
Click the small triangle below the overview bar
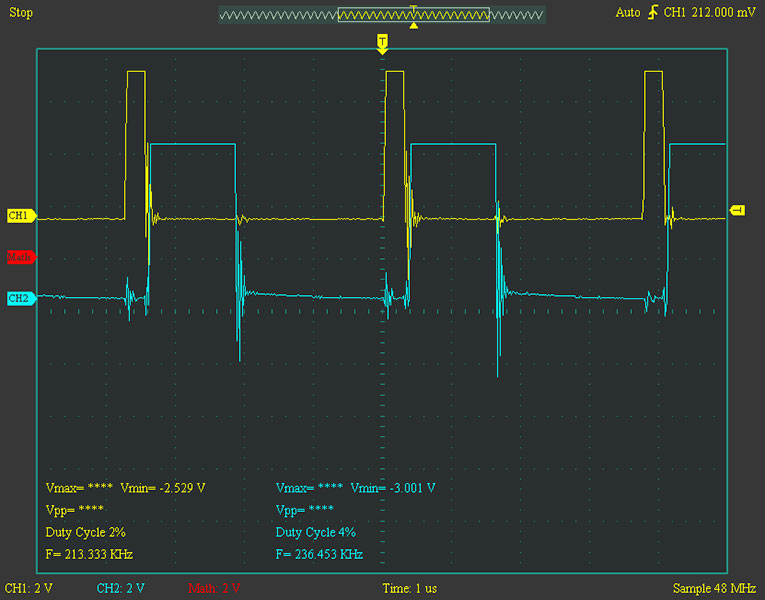tap(414, 25)
